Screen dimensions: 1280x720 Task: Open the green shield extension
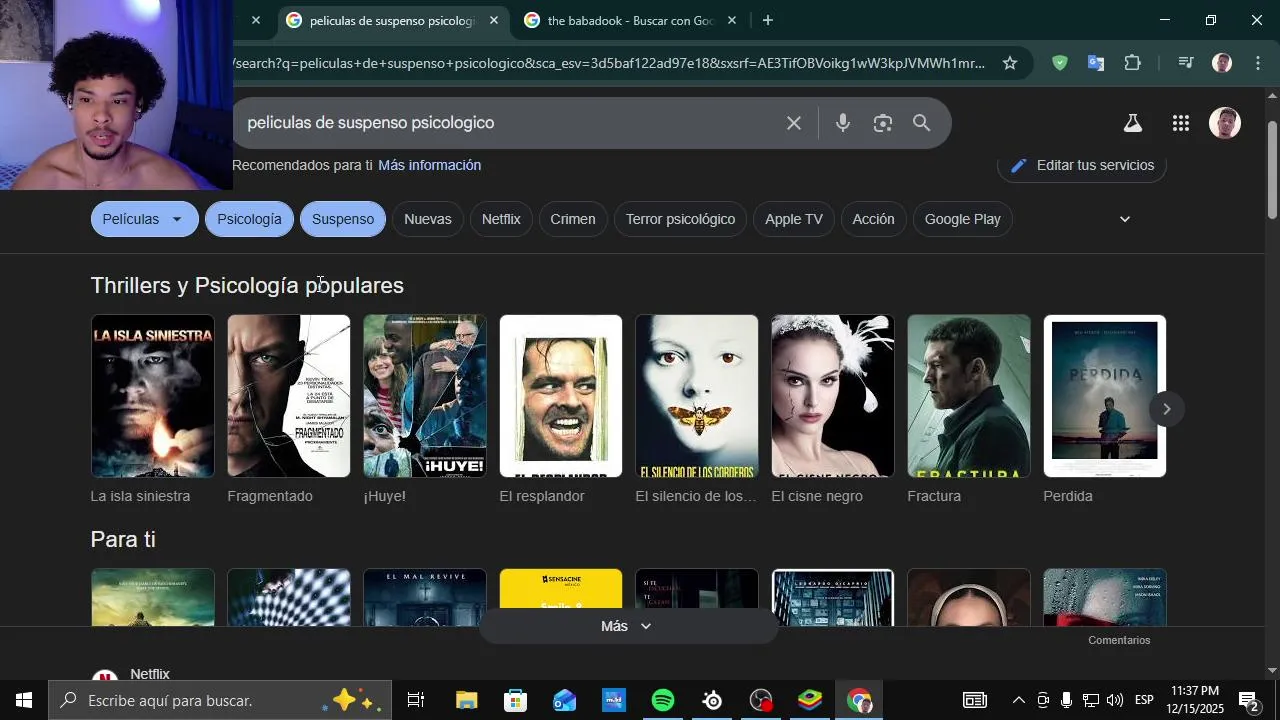pos(1059,63)
